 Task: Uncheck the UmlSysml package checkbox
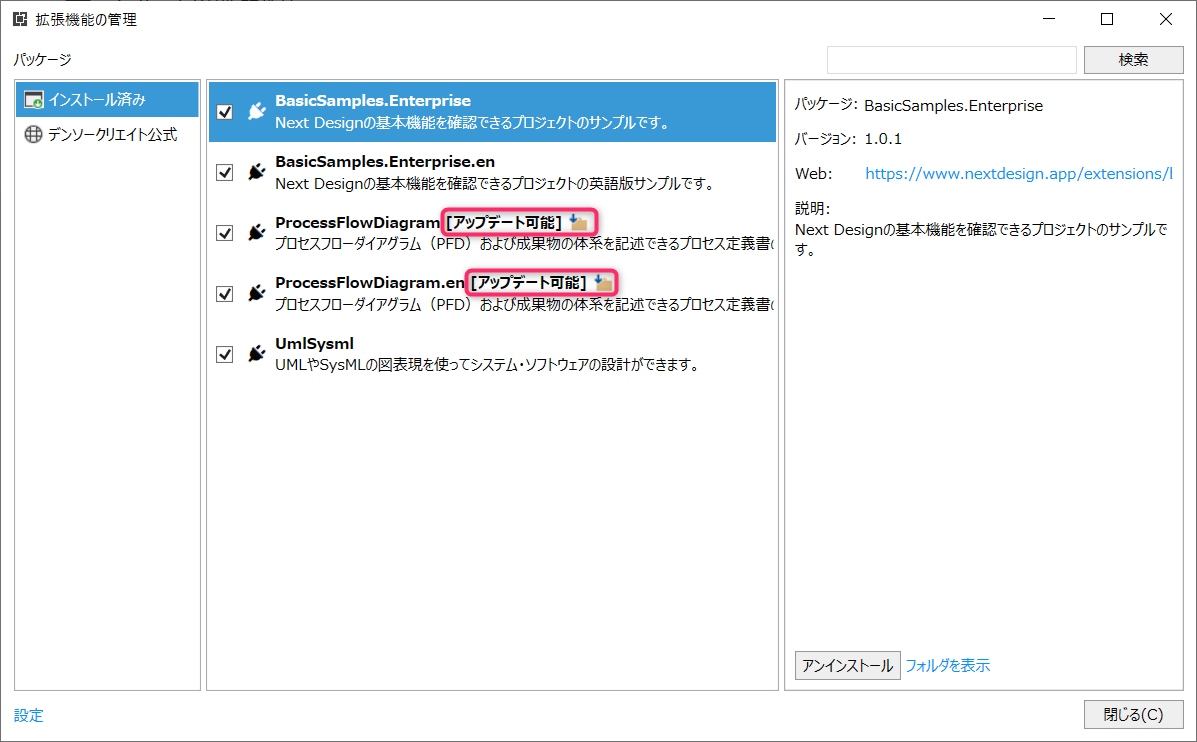224,353
